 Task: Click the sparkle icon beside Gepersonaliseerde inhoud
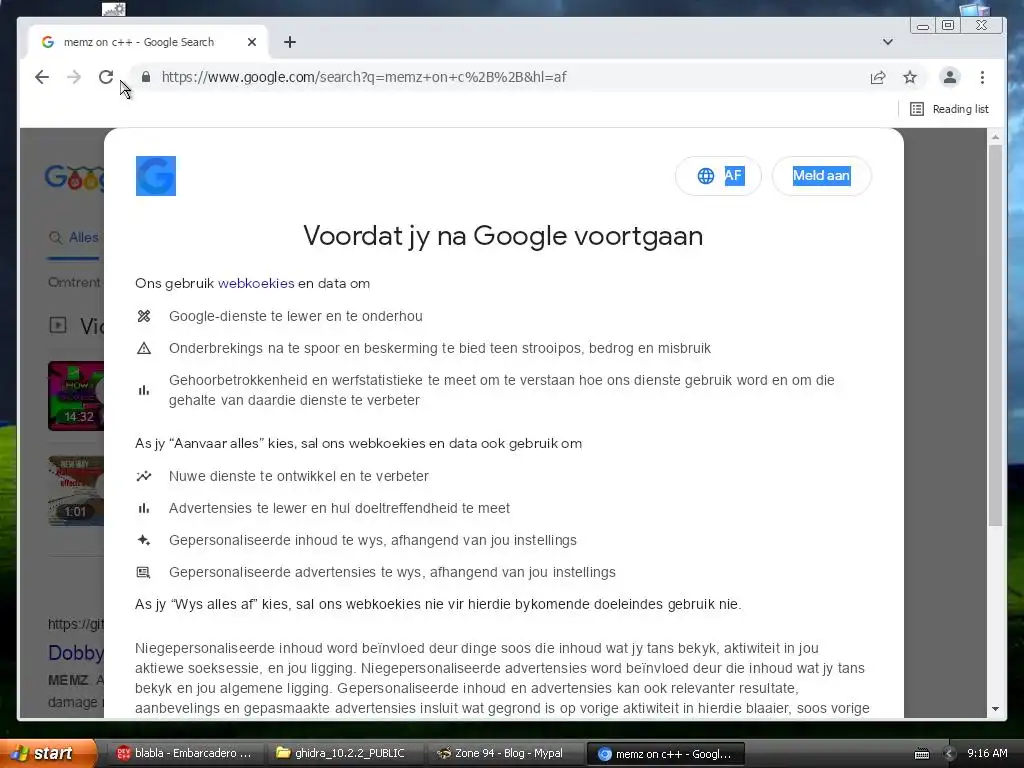144,540
